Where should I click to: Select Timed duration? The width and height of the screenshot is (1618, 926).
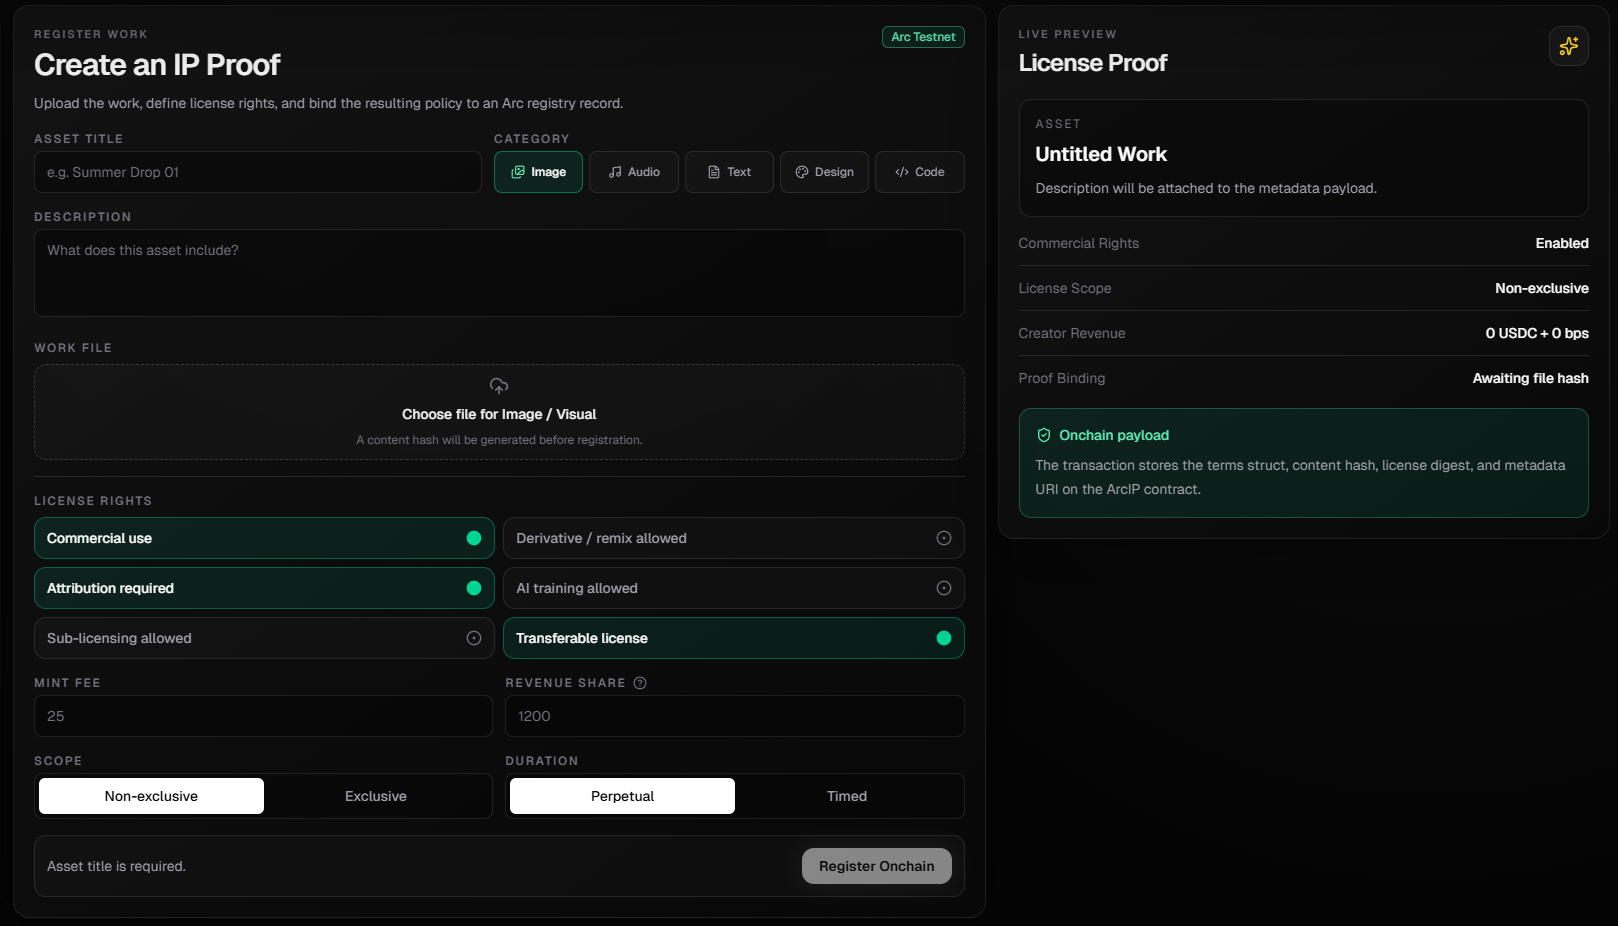point(847,796)
